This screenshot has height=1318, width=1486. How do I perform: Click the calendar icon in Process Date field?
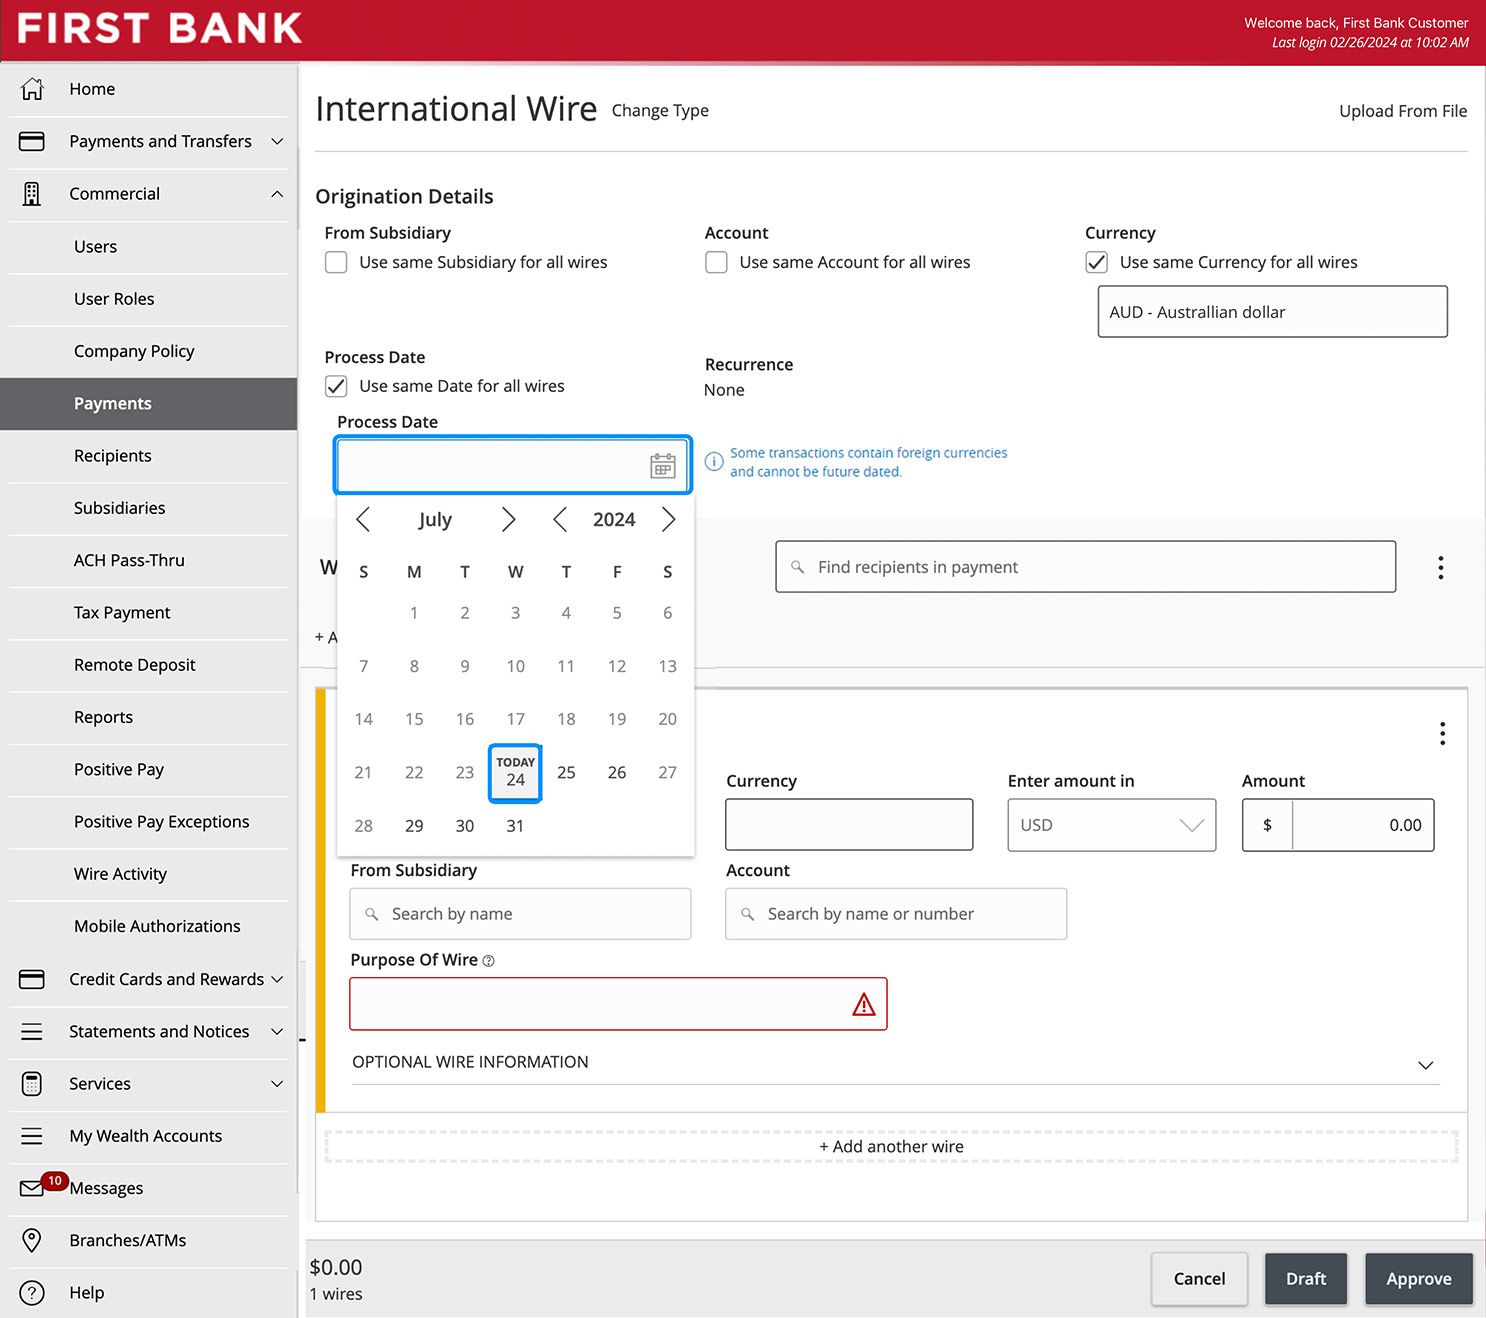663,466
